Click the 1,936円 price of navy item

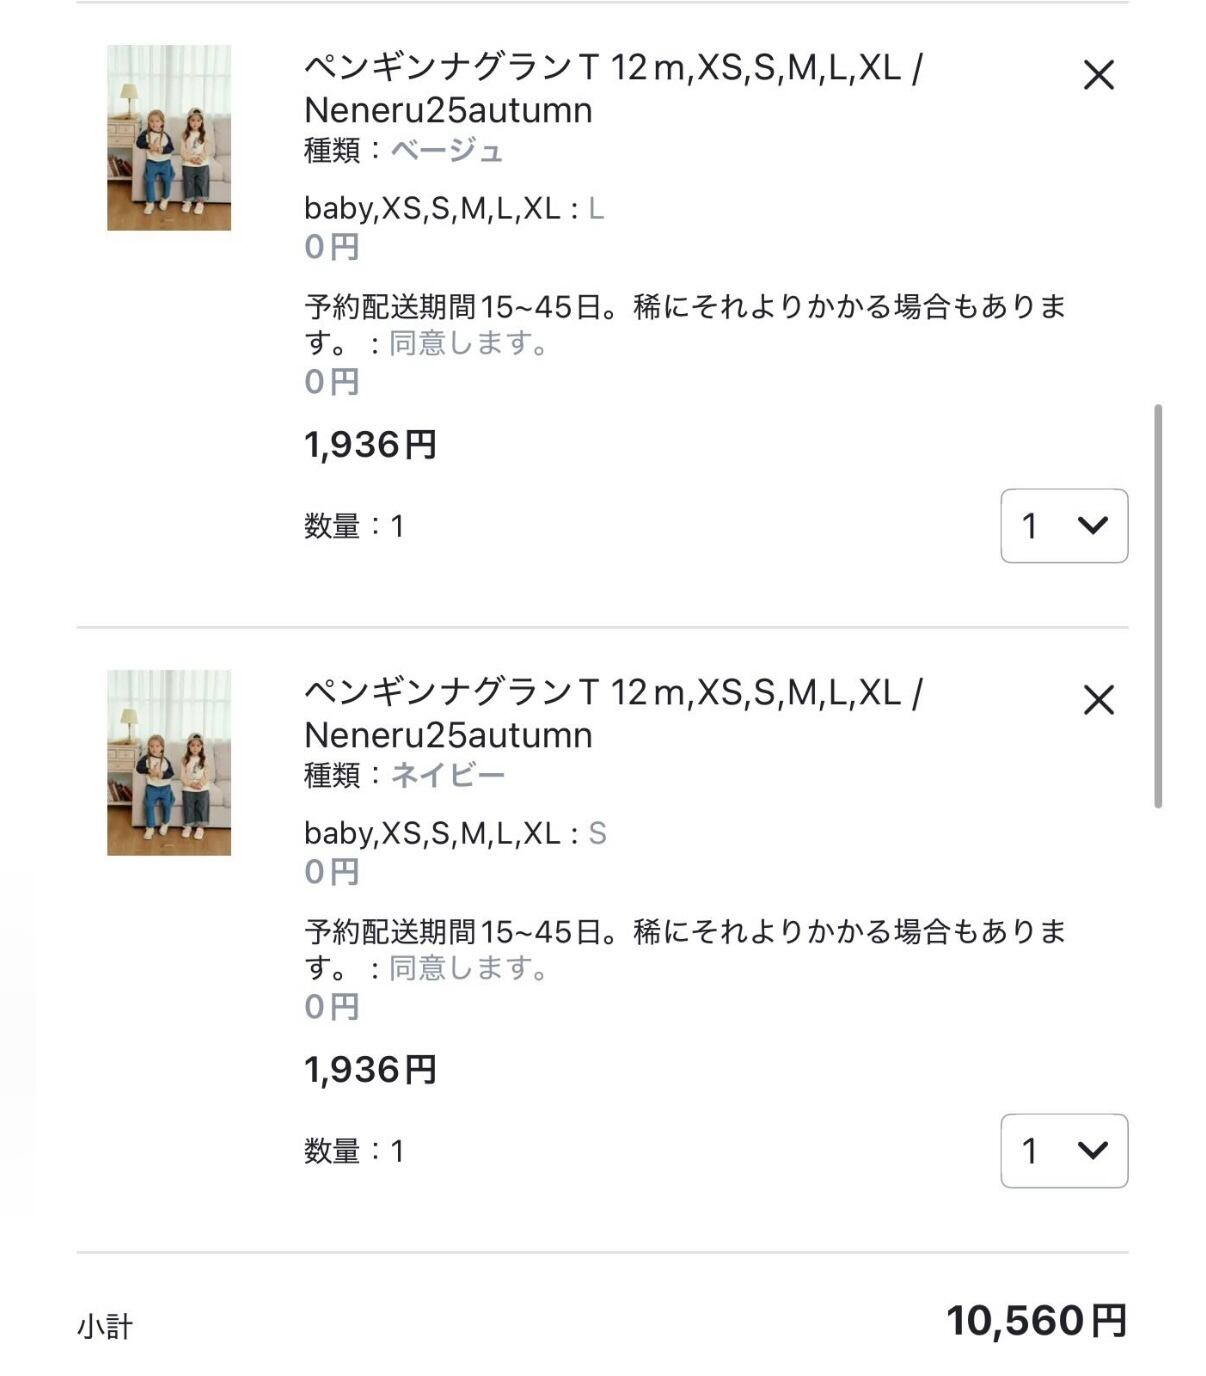point(370,1070)
